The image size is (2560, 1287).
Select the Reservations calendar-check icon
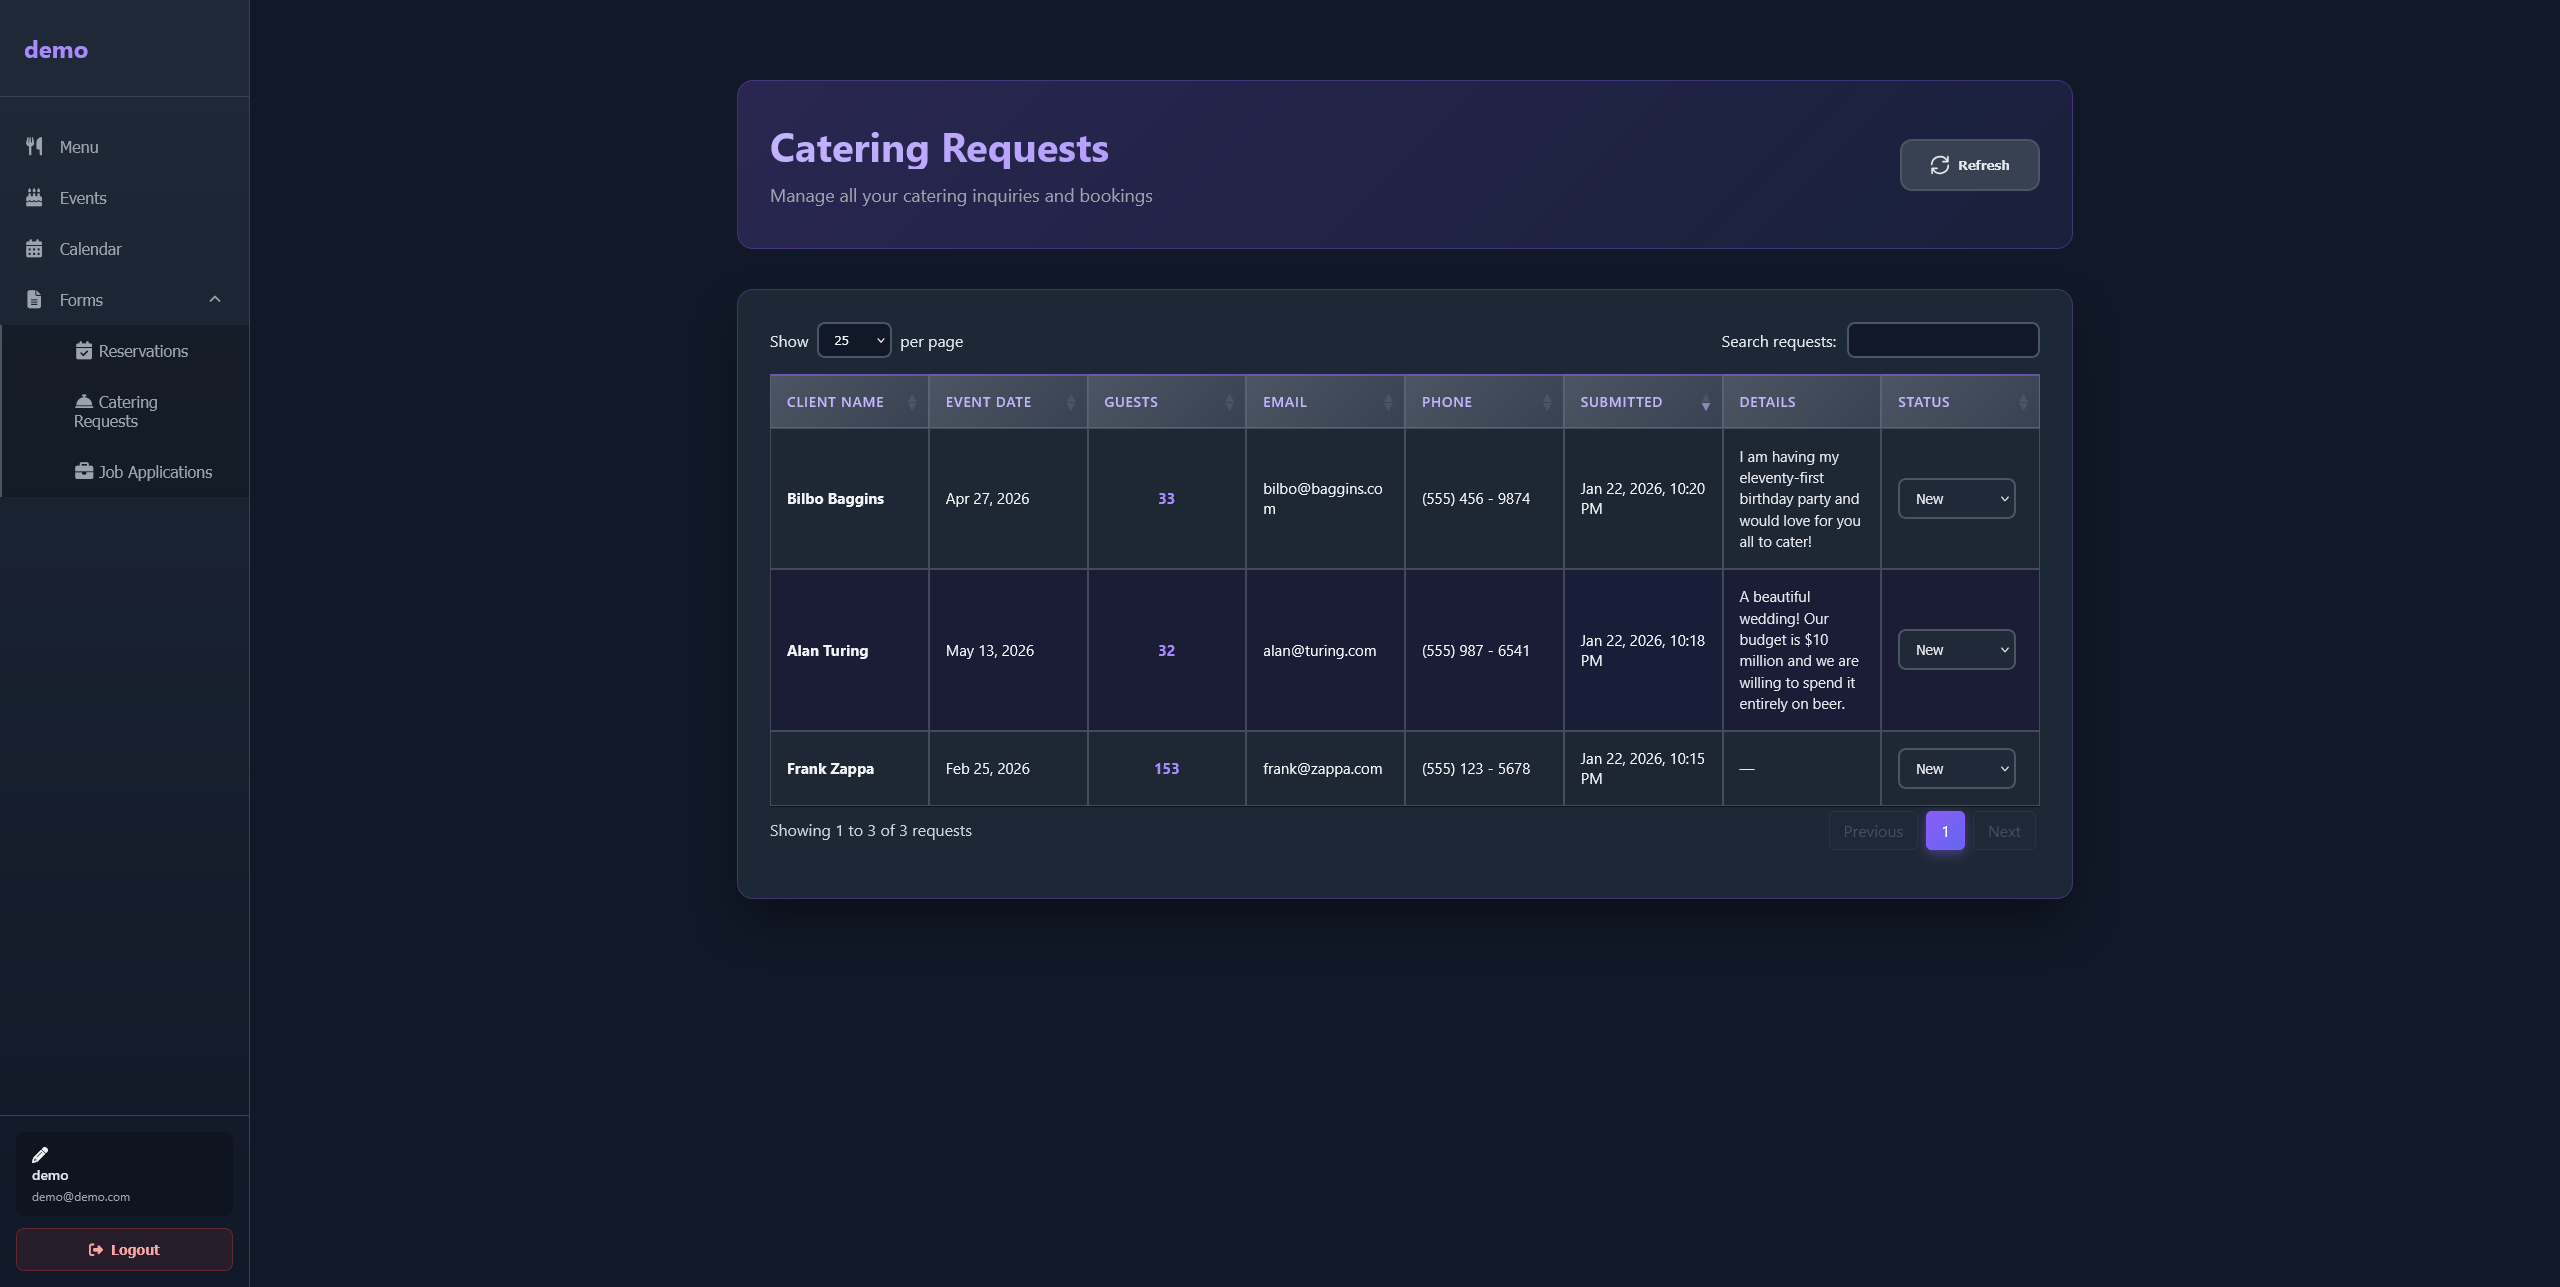click(x=85, y=350)
